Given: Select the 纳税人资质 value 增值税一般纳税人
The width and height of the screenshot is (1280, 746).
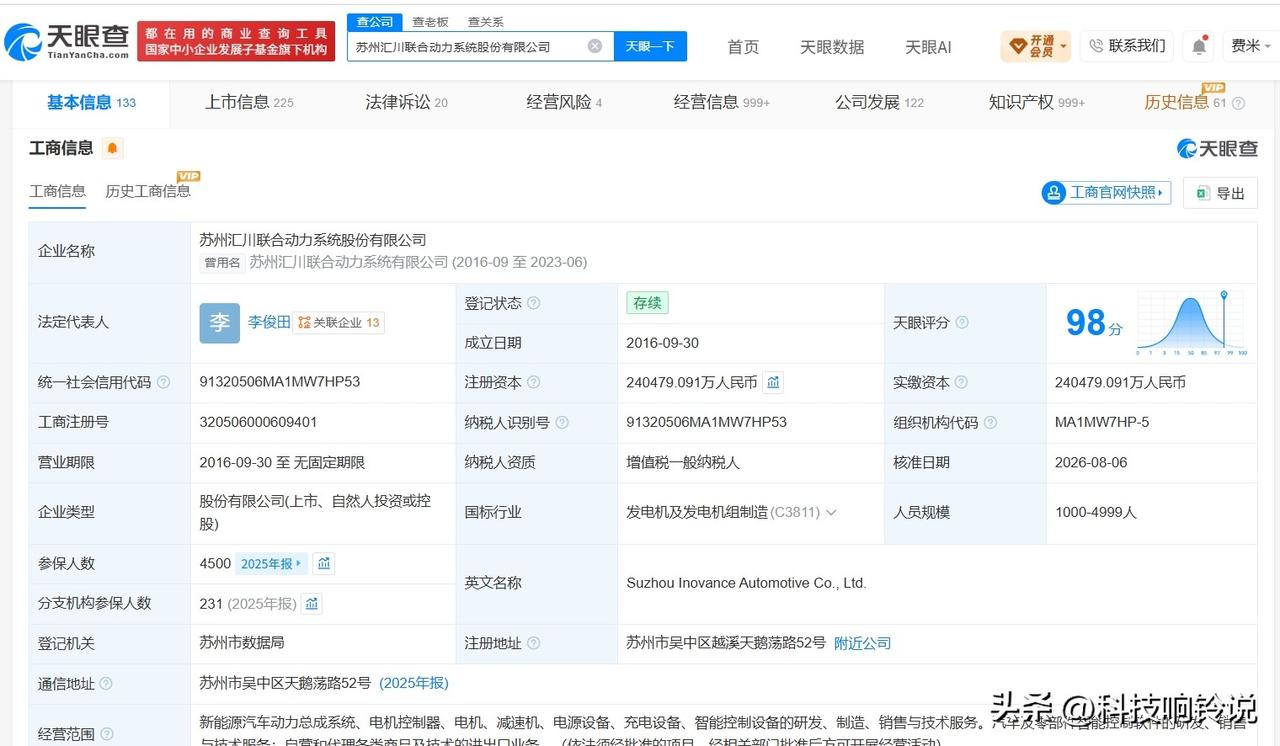Looking at the screenshot, I should [683, 462].
